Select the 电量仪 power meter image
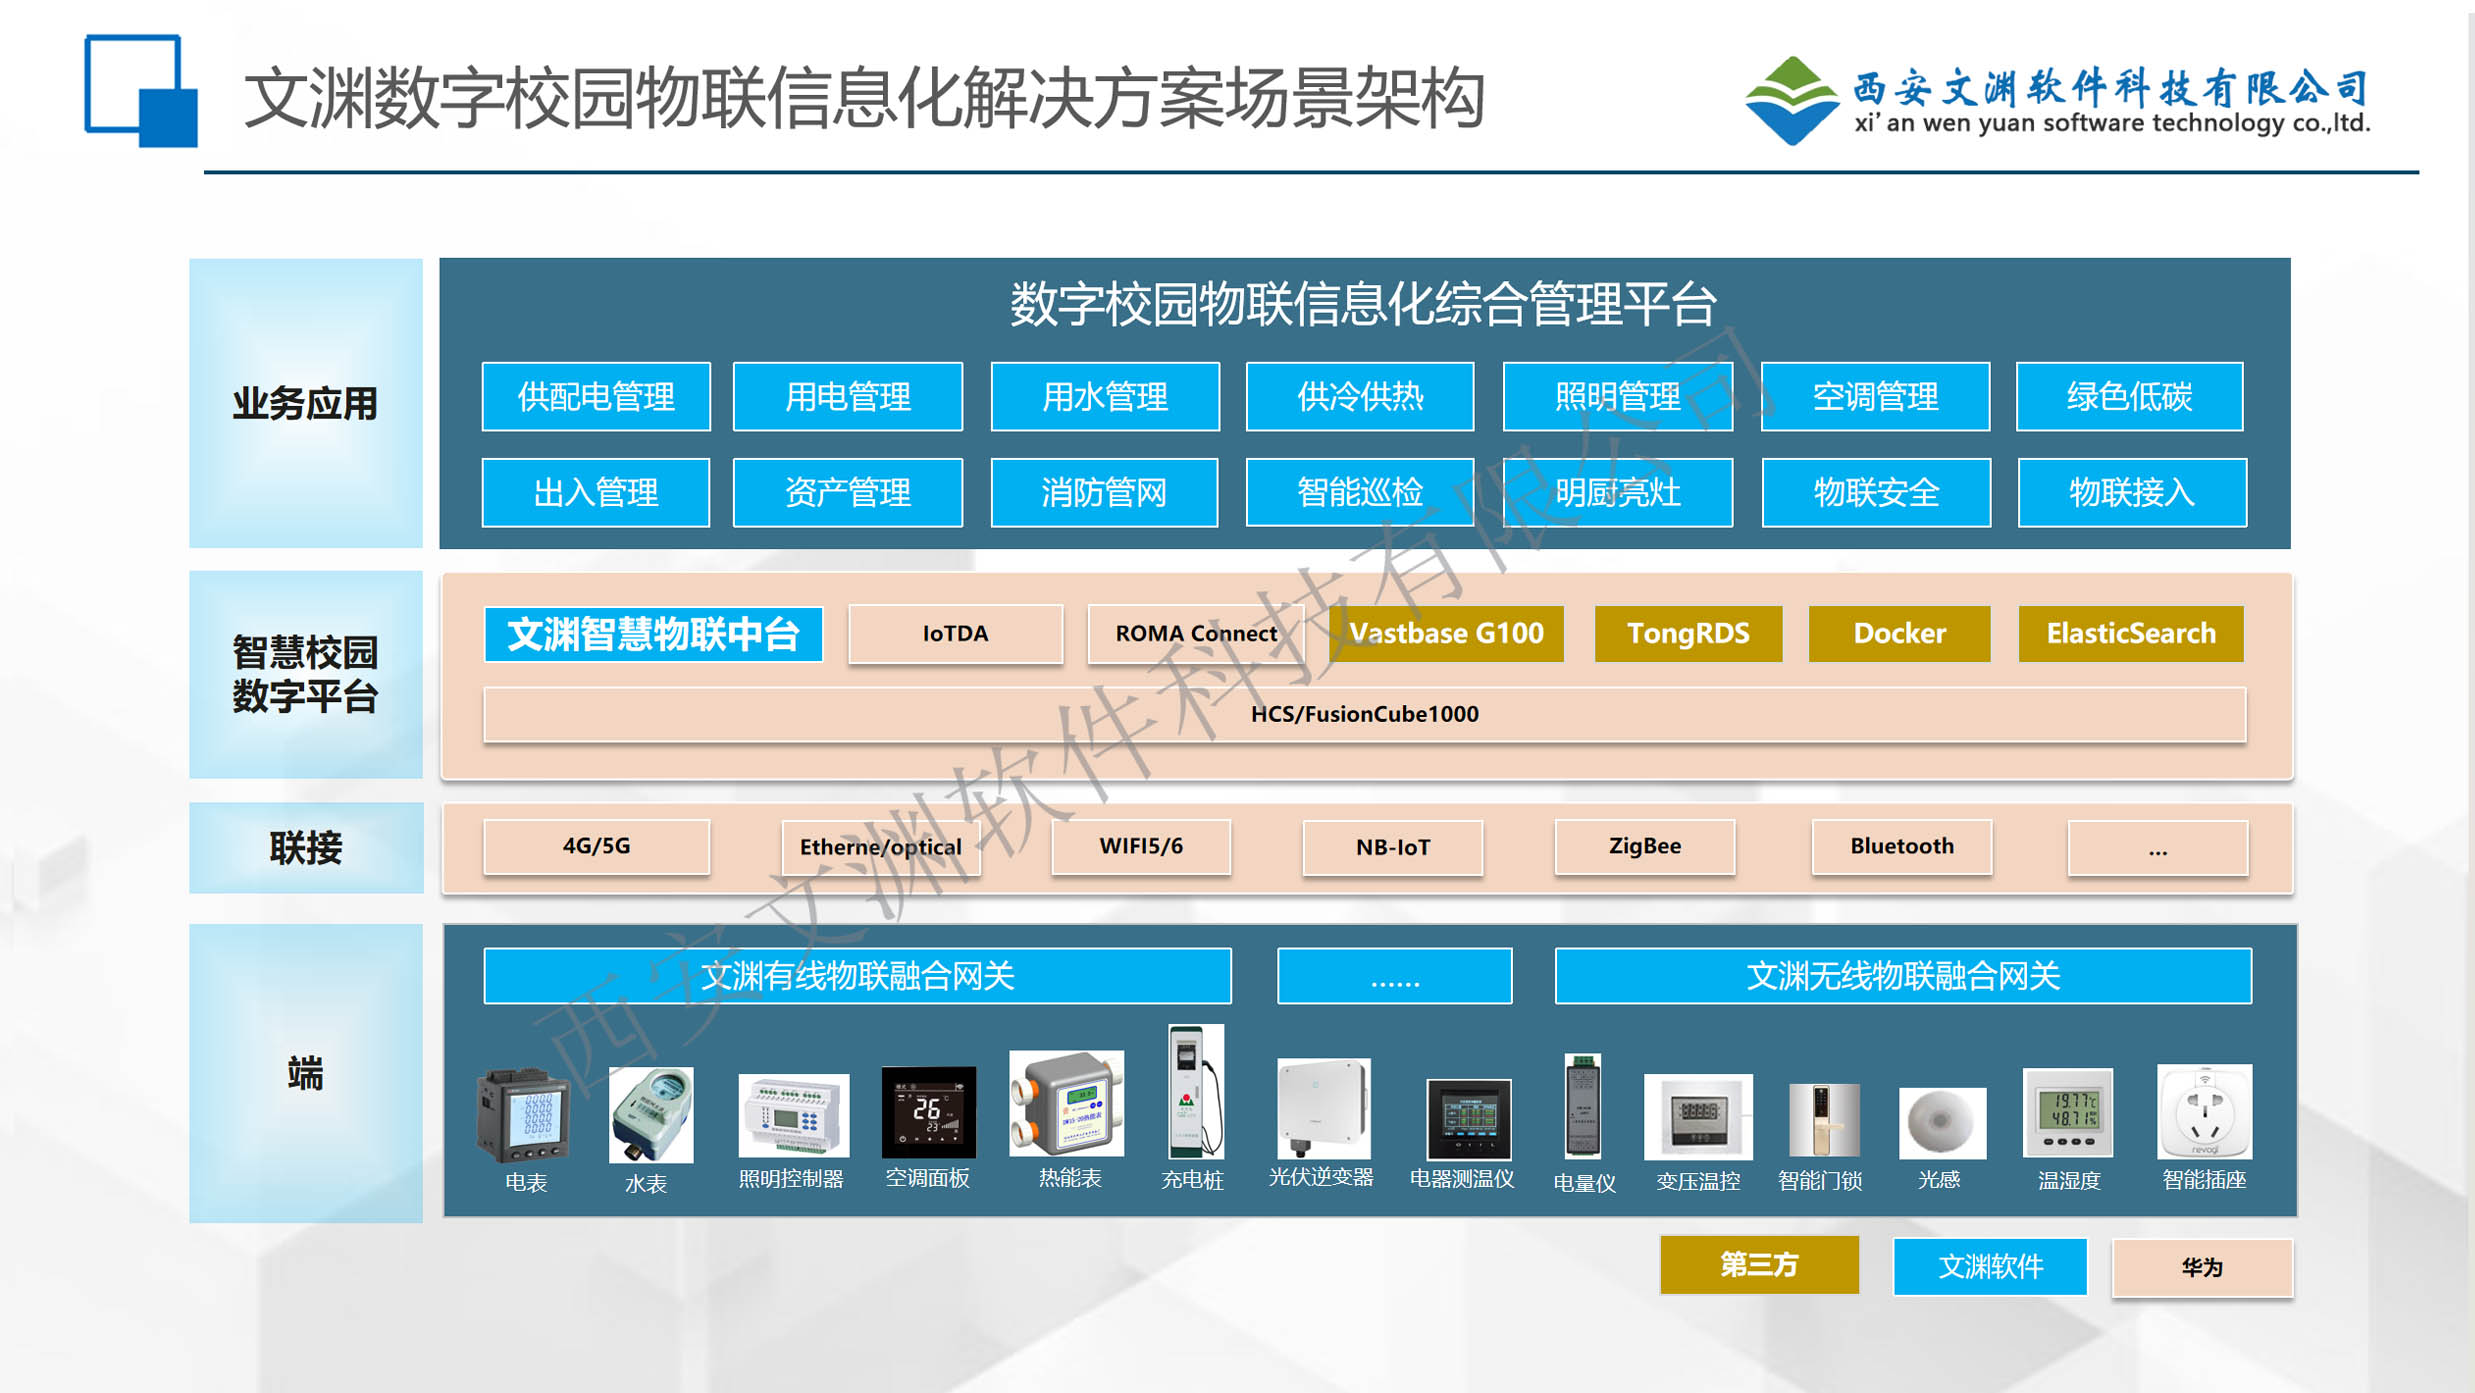2475x1393 pixels. point(1582,1105)
